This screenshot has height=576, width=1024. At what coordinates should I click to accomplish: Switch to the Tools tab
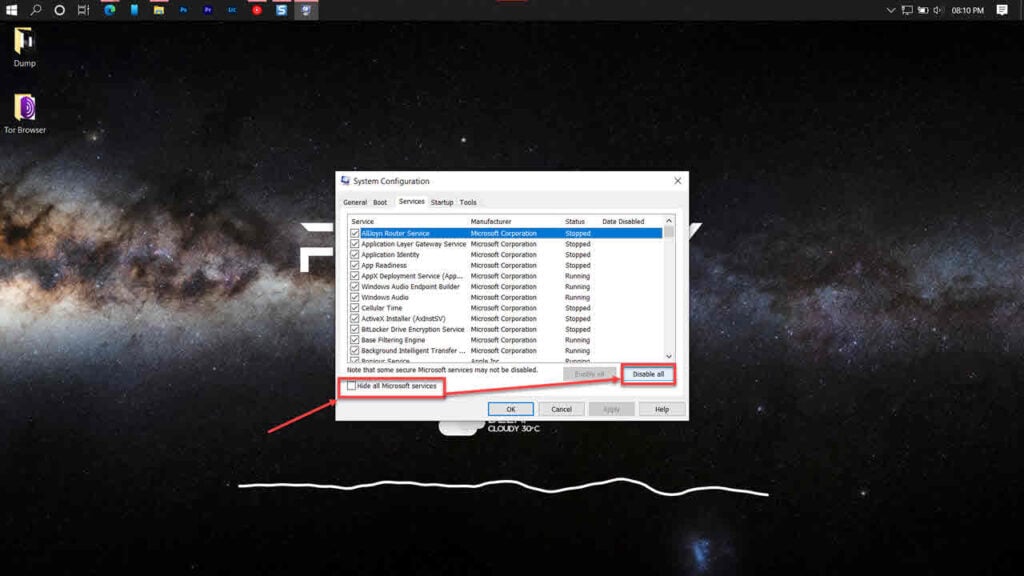point(468,202)
